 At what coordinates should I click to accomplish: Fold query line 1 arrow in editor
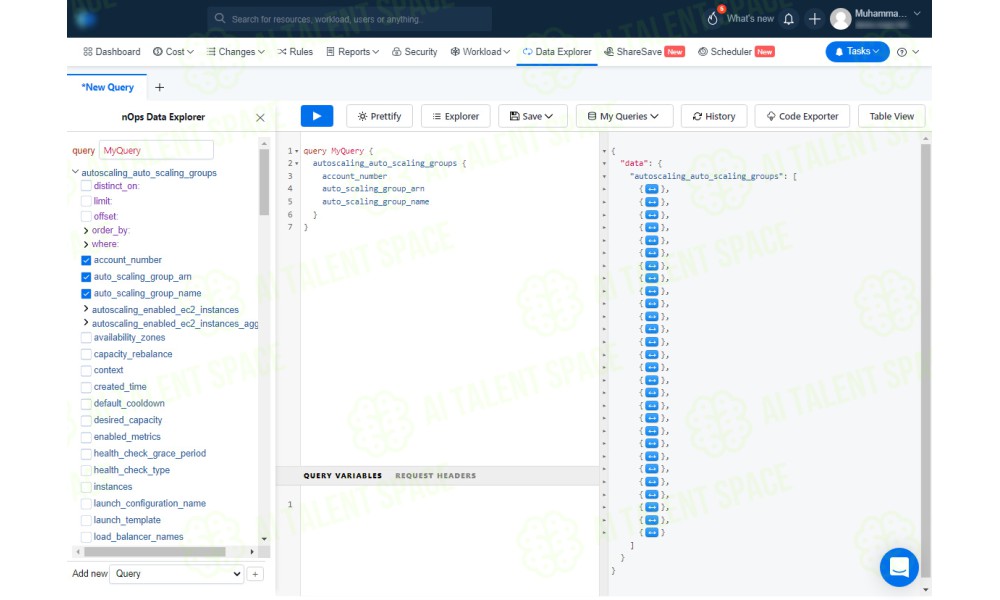click(x=297, y=151)
